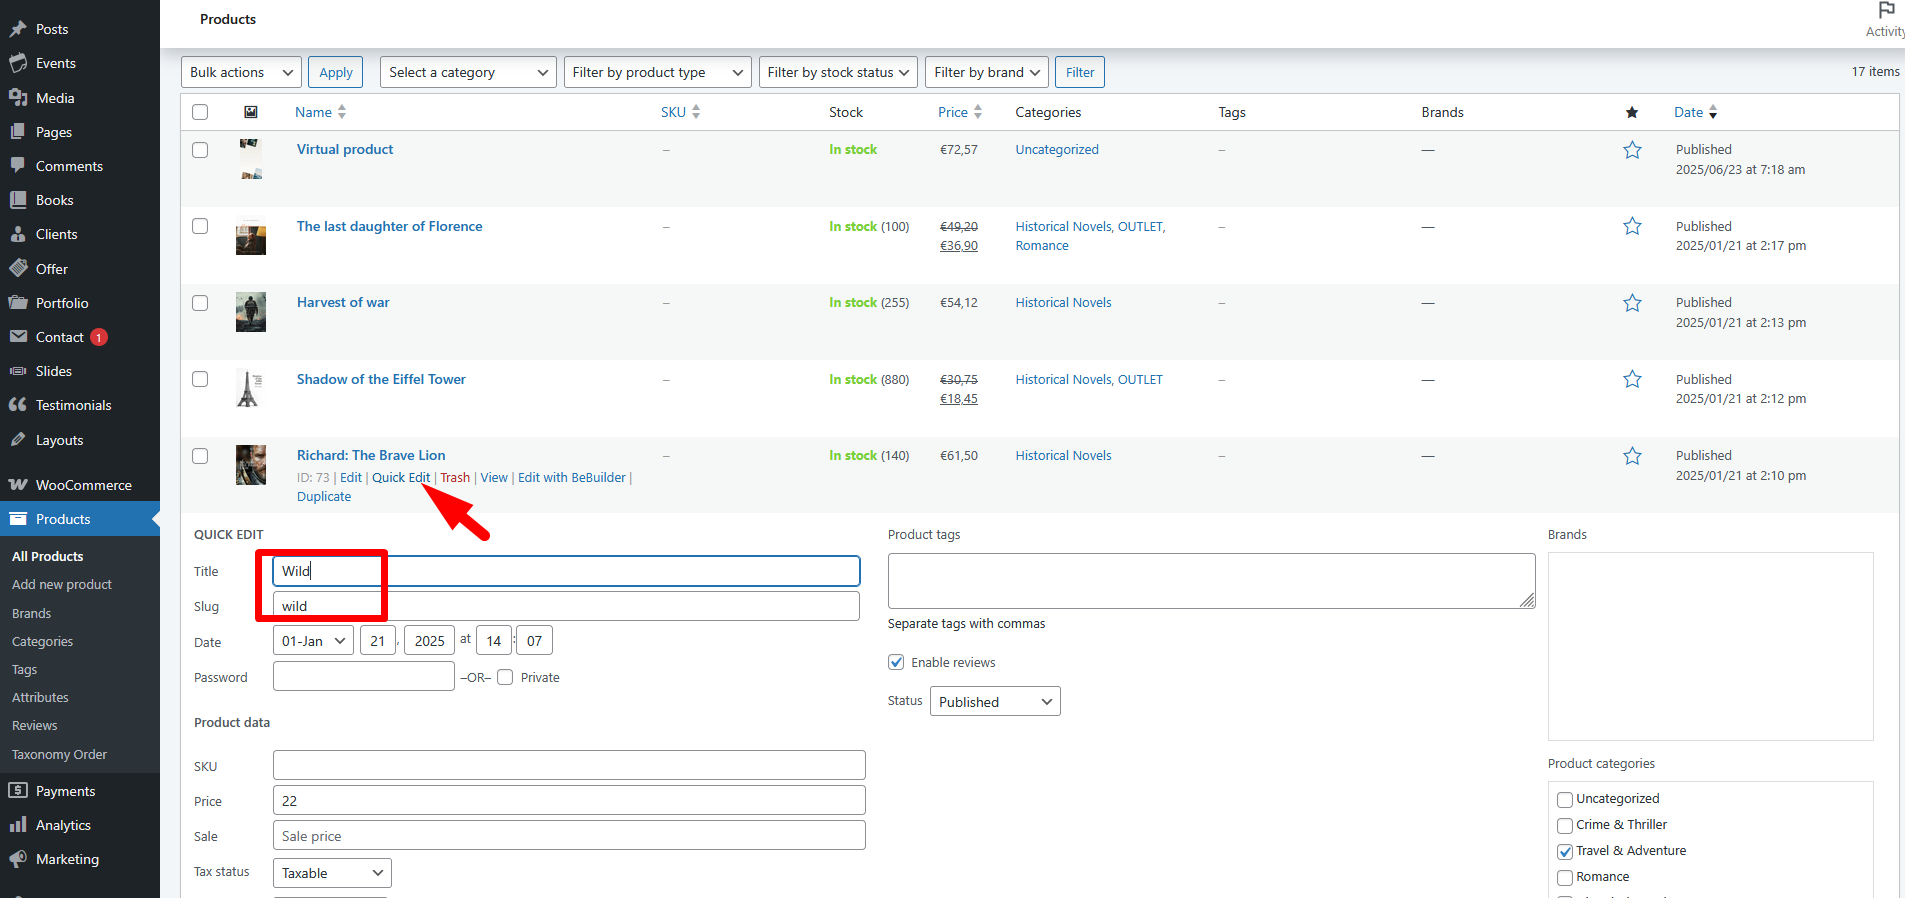Expand Filter by stock status dropdown
The height and width of the screenshot is (898, 1905).
pos(837,72)
